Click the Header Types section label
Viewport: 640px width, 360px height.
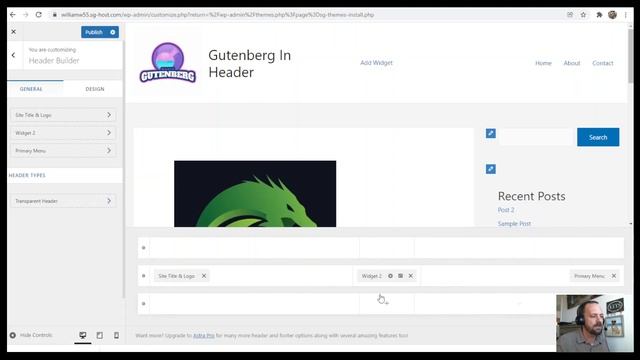[x=27, y=176]
